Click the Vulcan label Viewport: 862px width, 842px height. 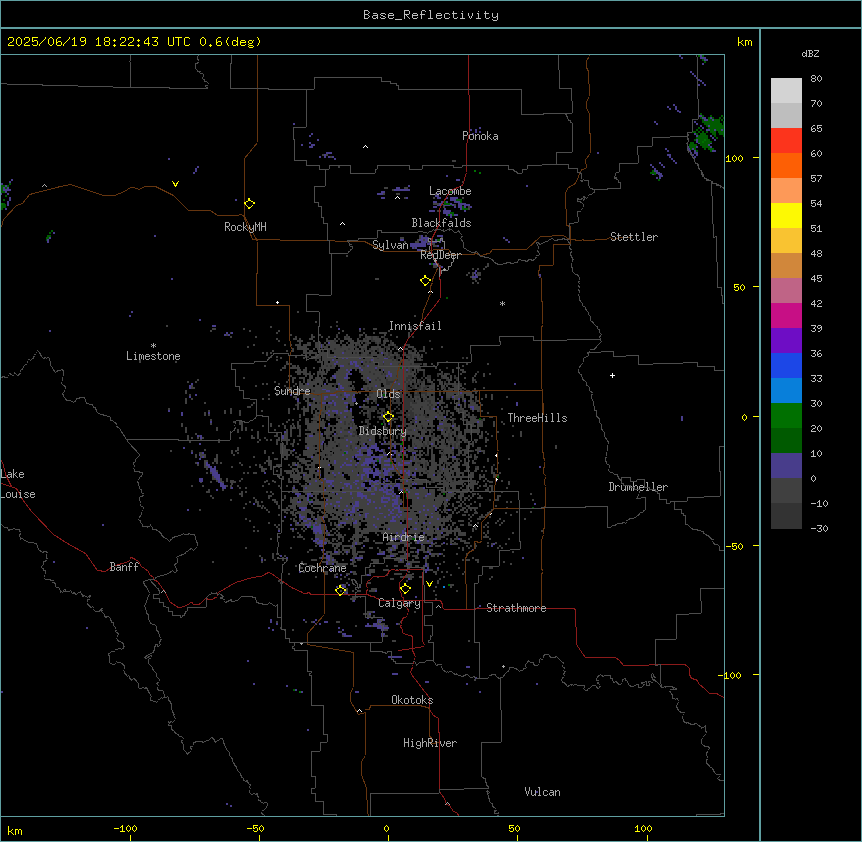tap(543, 792)
